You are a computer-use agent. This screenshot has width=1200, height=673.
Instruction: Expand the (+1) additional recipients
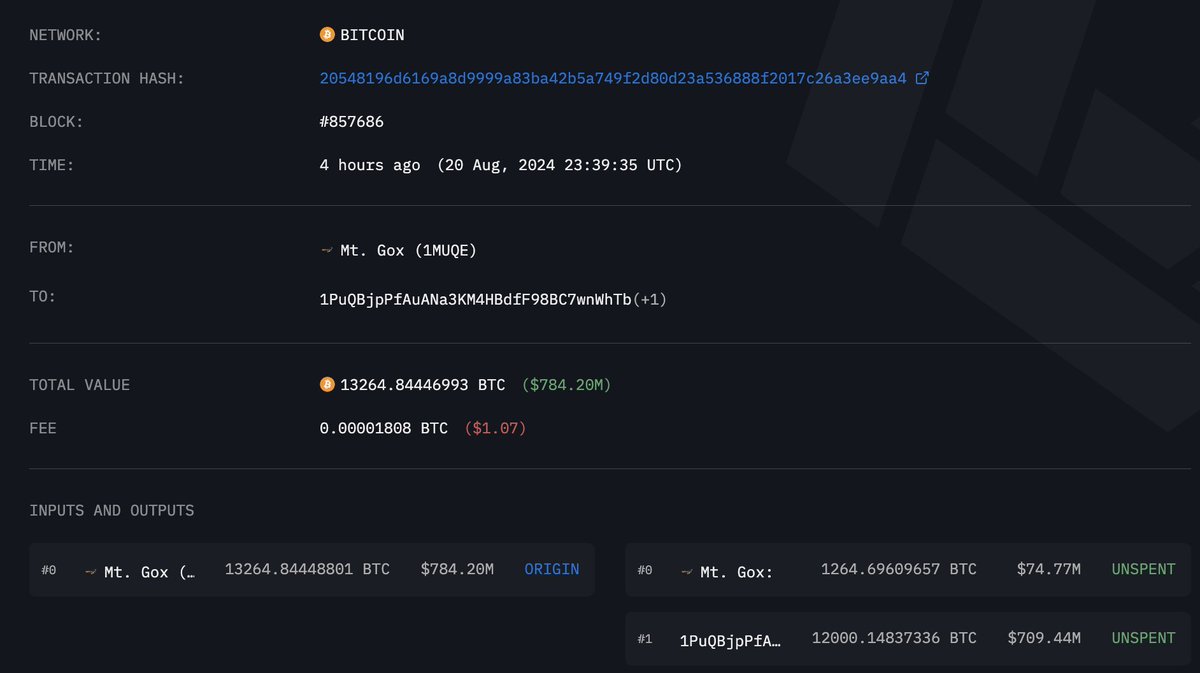coord(650,299)
